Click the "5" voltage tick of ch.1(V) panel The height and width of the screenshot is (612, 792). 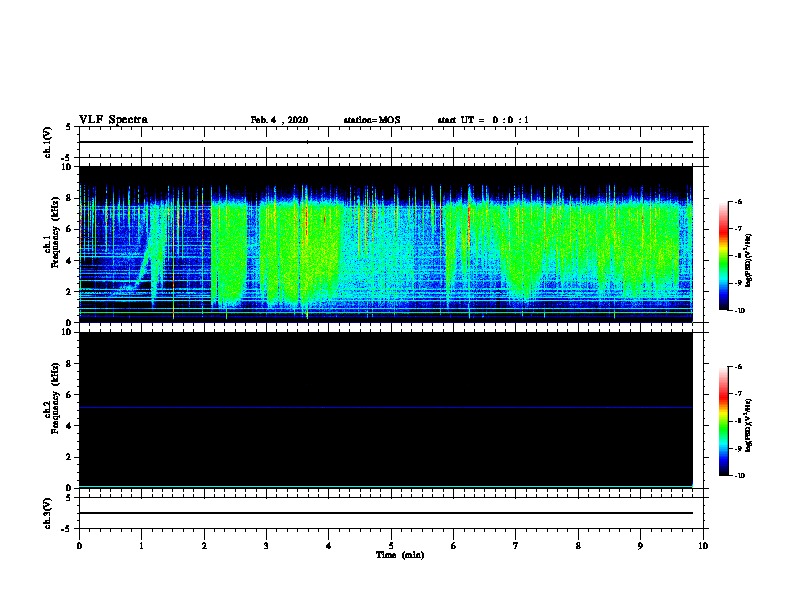point(69,127)
